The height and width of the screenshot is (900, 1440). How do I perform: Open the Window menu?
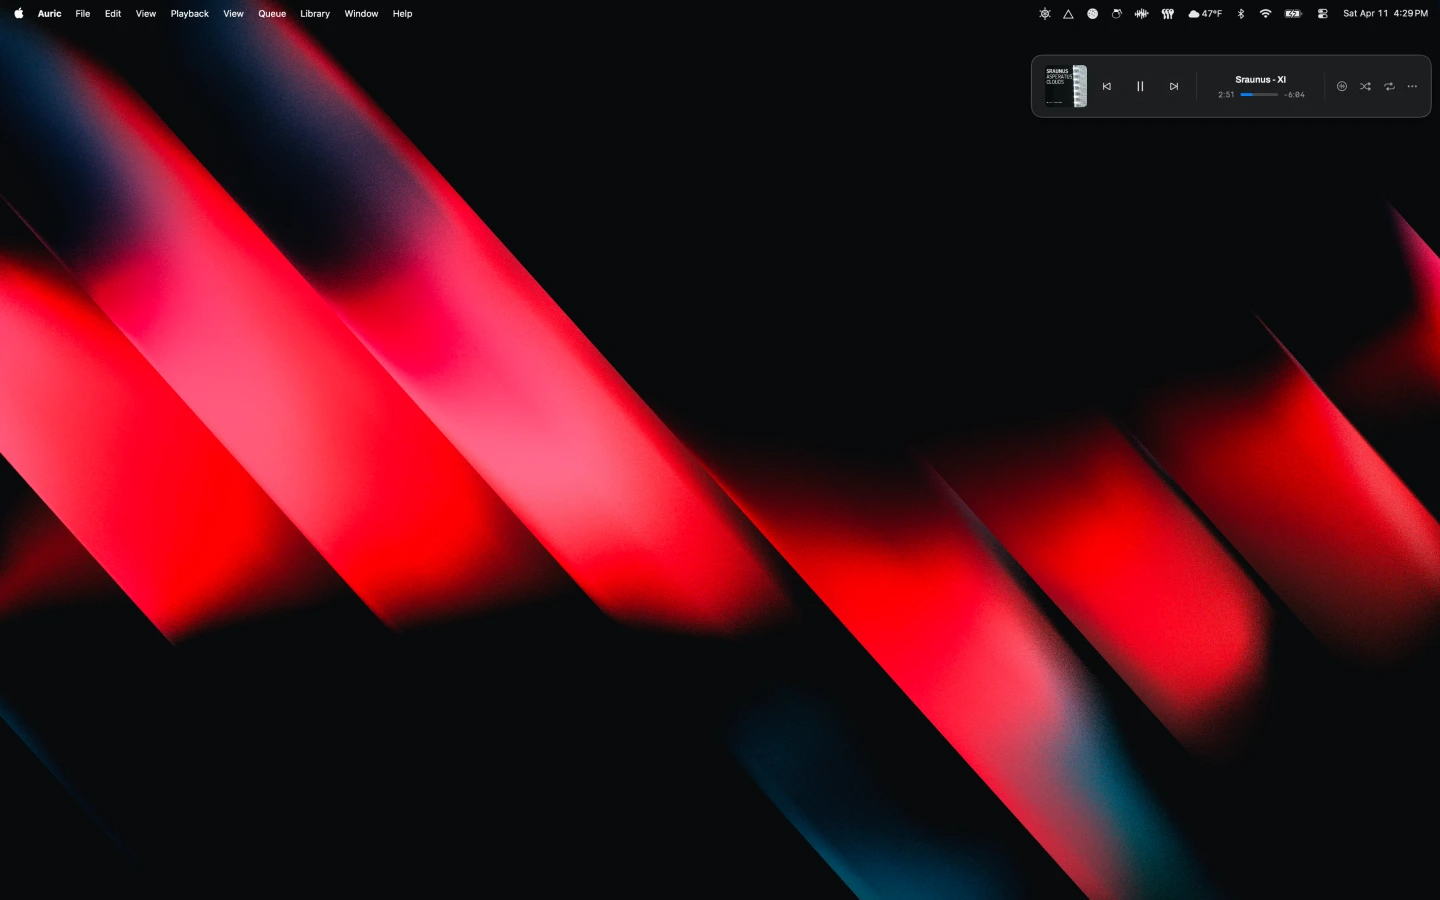[361, 14]
